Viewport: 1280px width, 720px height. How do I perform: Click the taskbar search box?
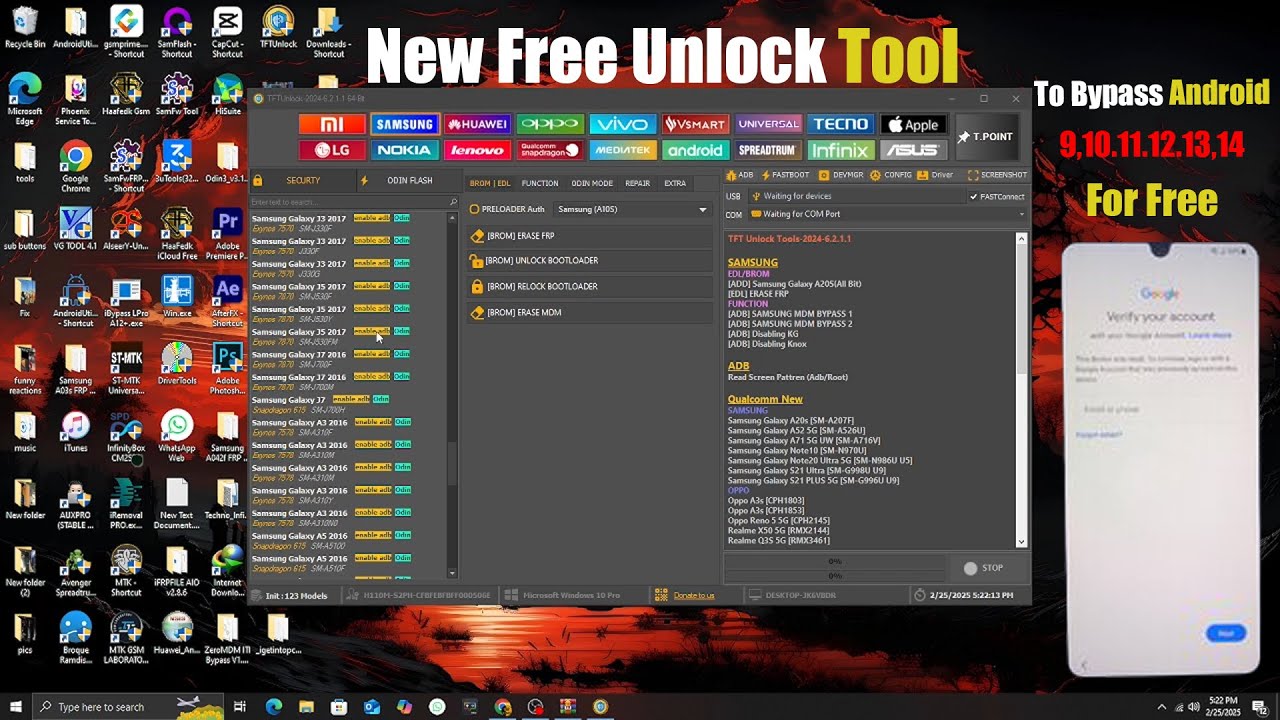point(128,707)
